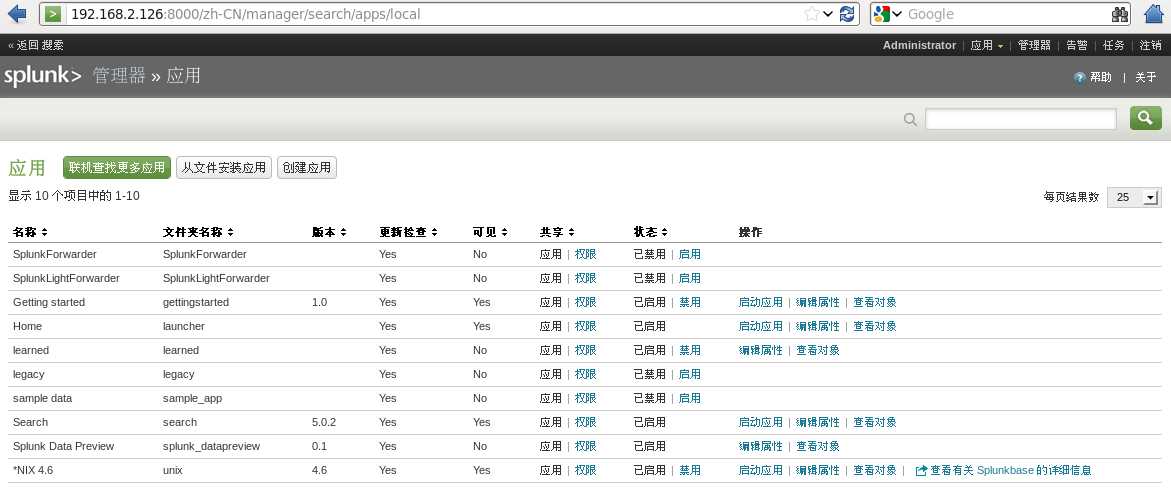The height and width of the screenshot is (499, 1171).
Task: Click 启动应用 for *NIX 4.6
Action: coord(760,471)
